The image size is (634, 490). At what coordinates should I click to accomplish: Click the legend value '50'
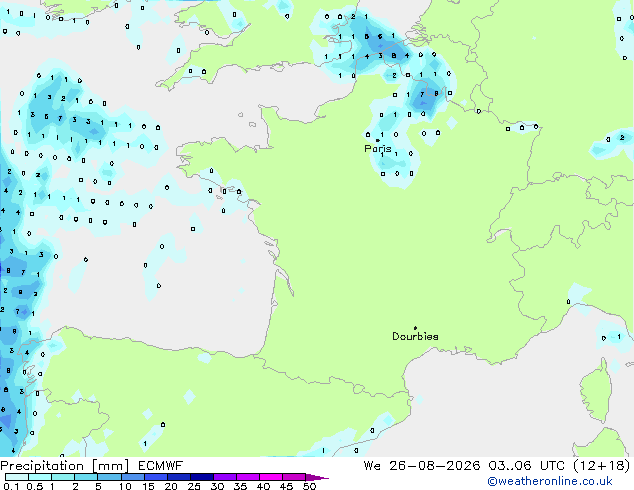click(x=309, y=486)
